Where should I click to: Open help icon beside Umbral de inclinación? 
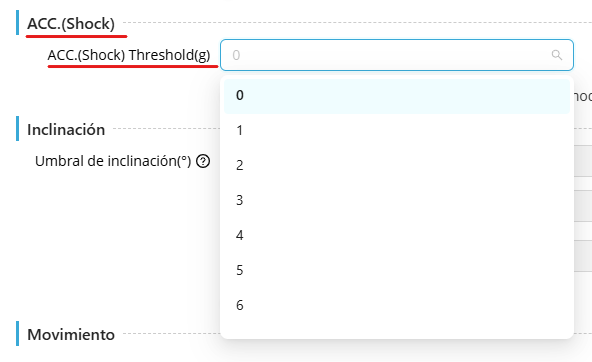(203, 161)
